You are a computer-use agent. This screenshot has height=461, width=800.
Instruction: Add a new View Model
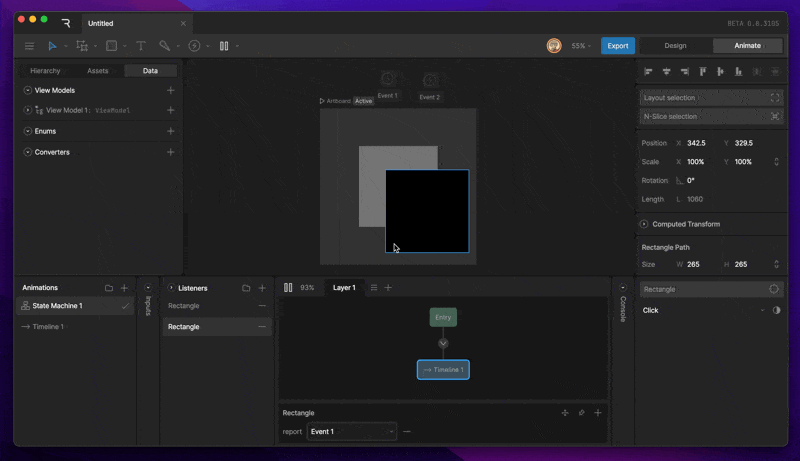[x=171, y=90]
